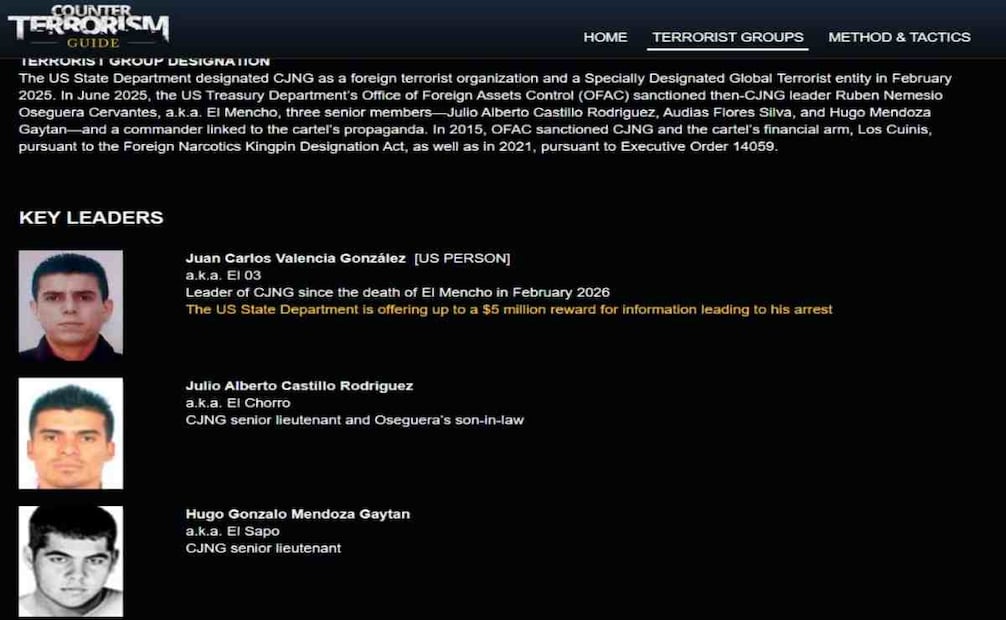Click the [US PERSON] tag
Viewport: 1006px width, 620px height.
point(462,258)
